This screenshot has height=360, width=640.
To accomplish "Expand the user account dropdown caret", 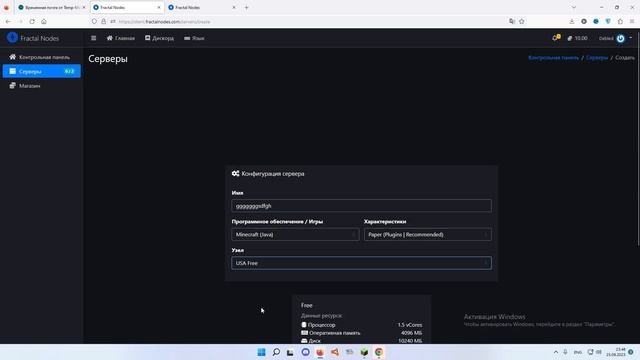I will (x=631, y=38).
